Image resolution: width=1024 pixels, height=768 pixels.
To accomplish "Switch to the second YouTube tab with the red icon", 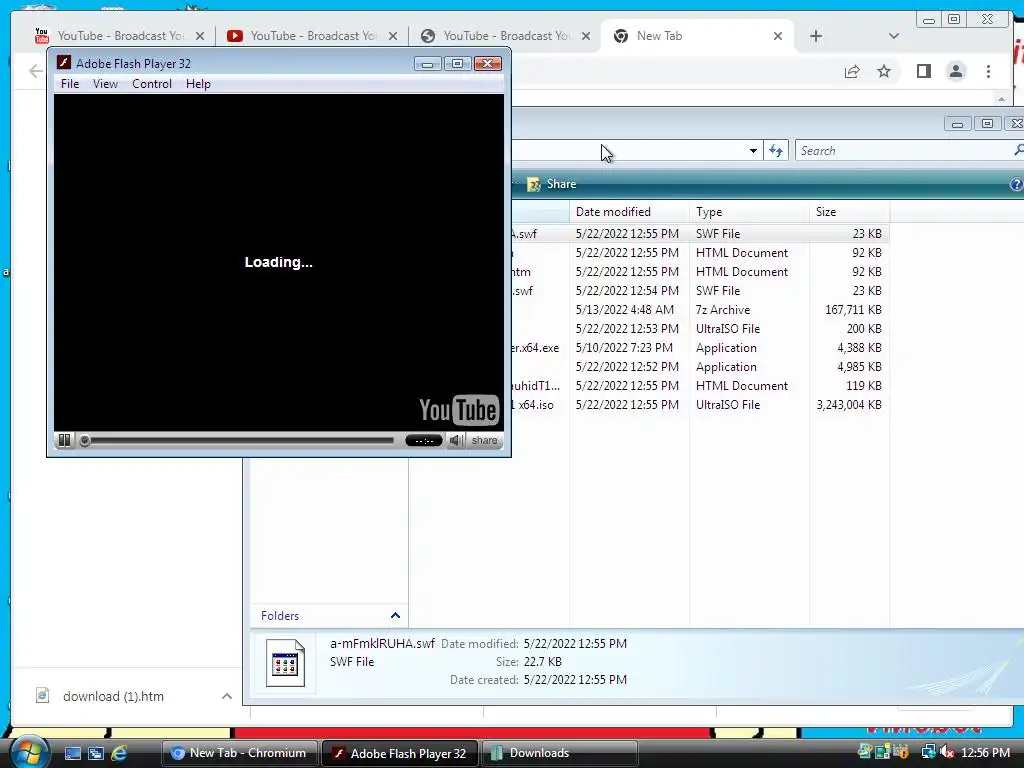I will pos(312,36).
